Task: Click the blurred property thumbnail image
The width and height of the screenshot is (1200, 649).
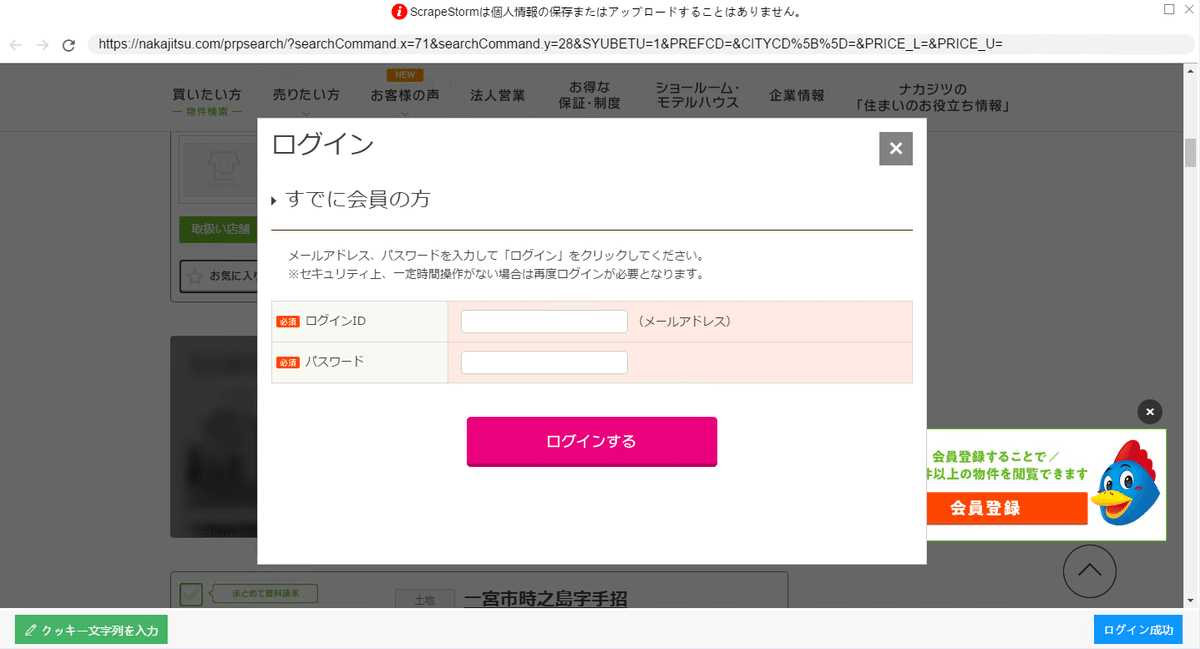Action: coord(214,436)
